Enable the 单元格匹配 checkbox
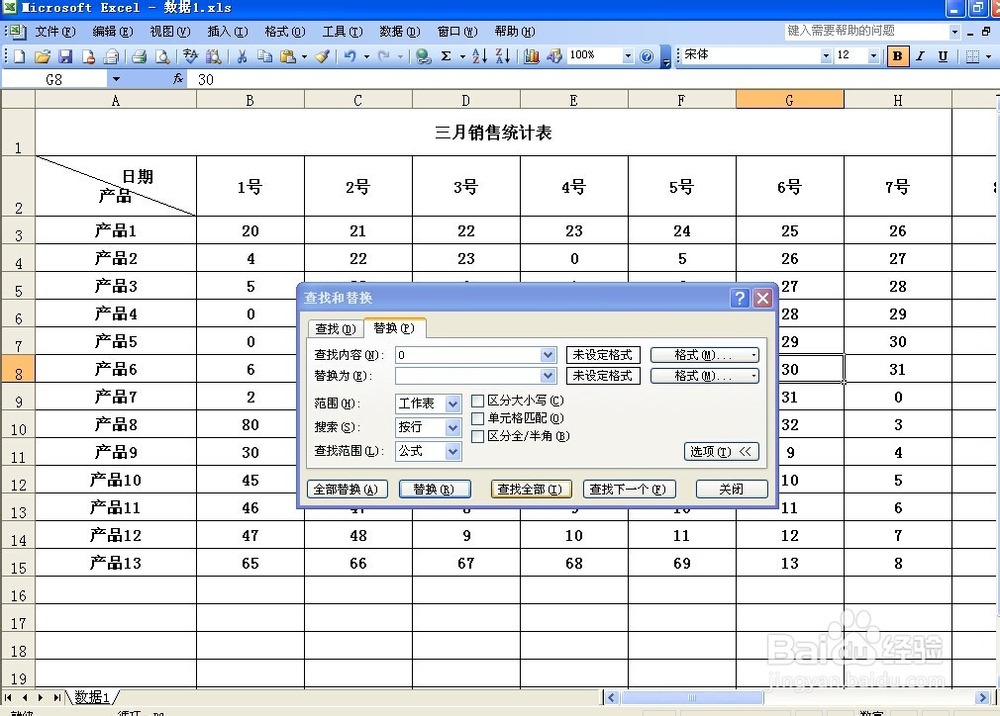The image size is (1000, 716). pos(477,418)
